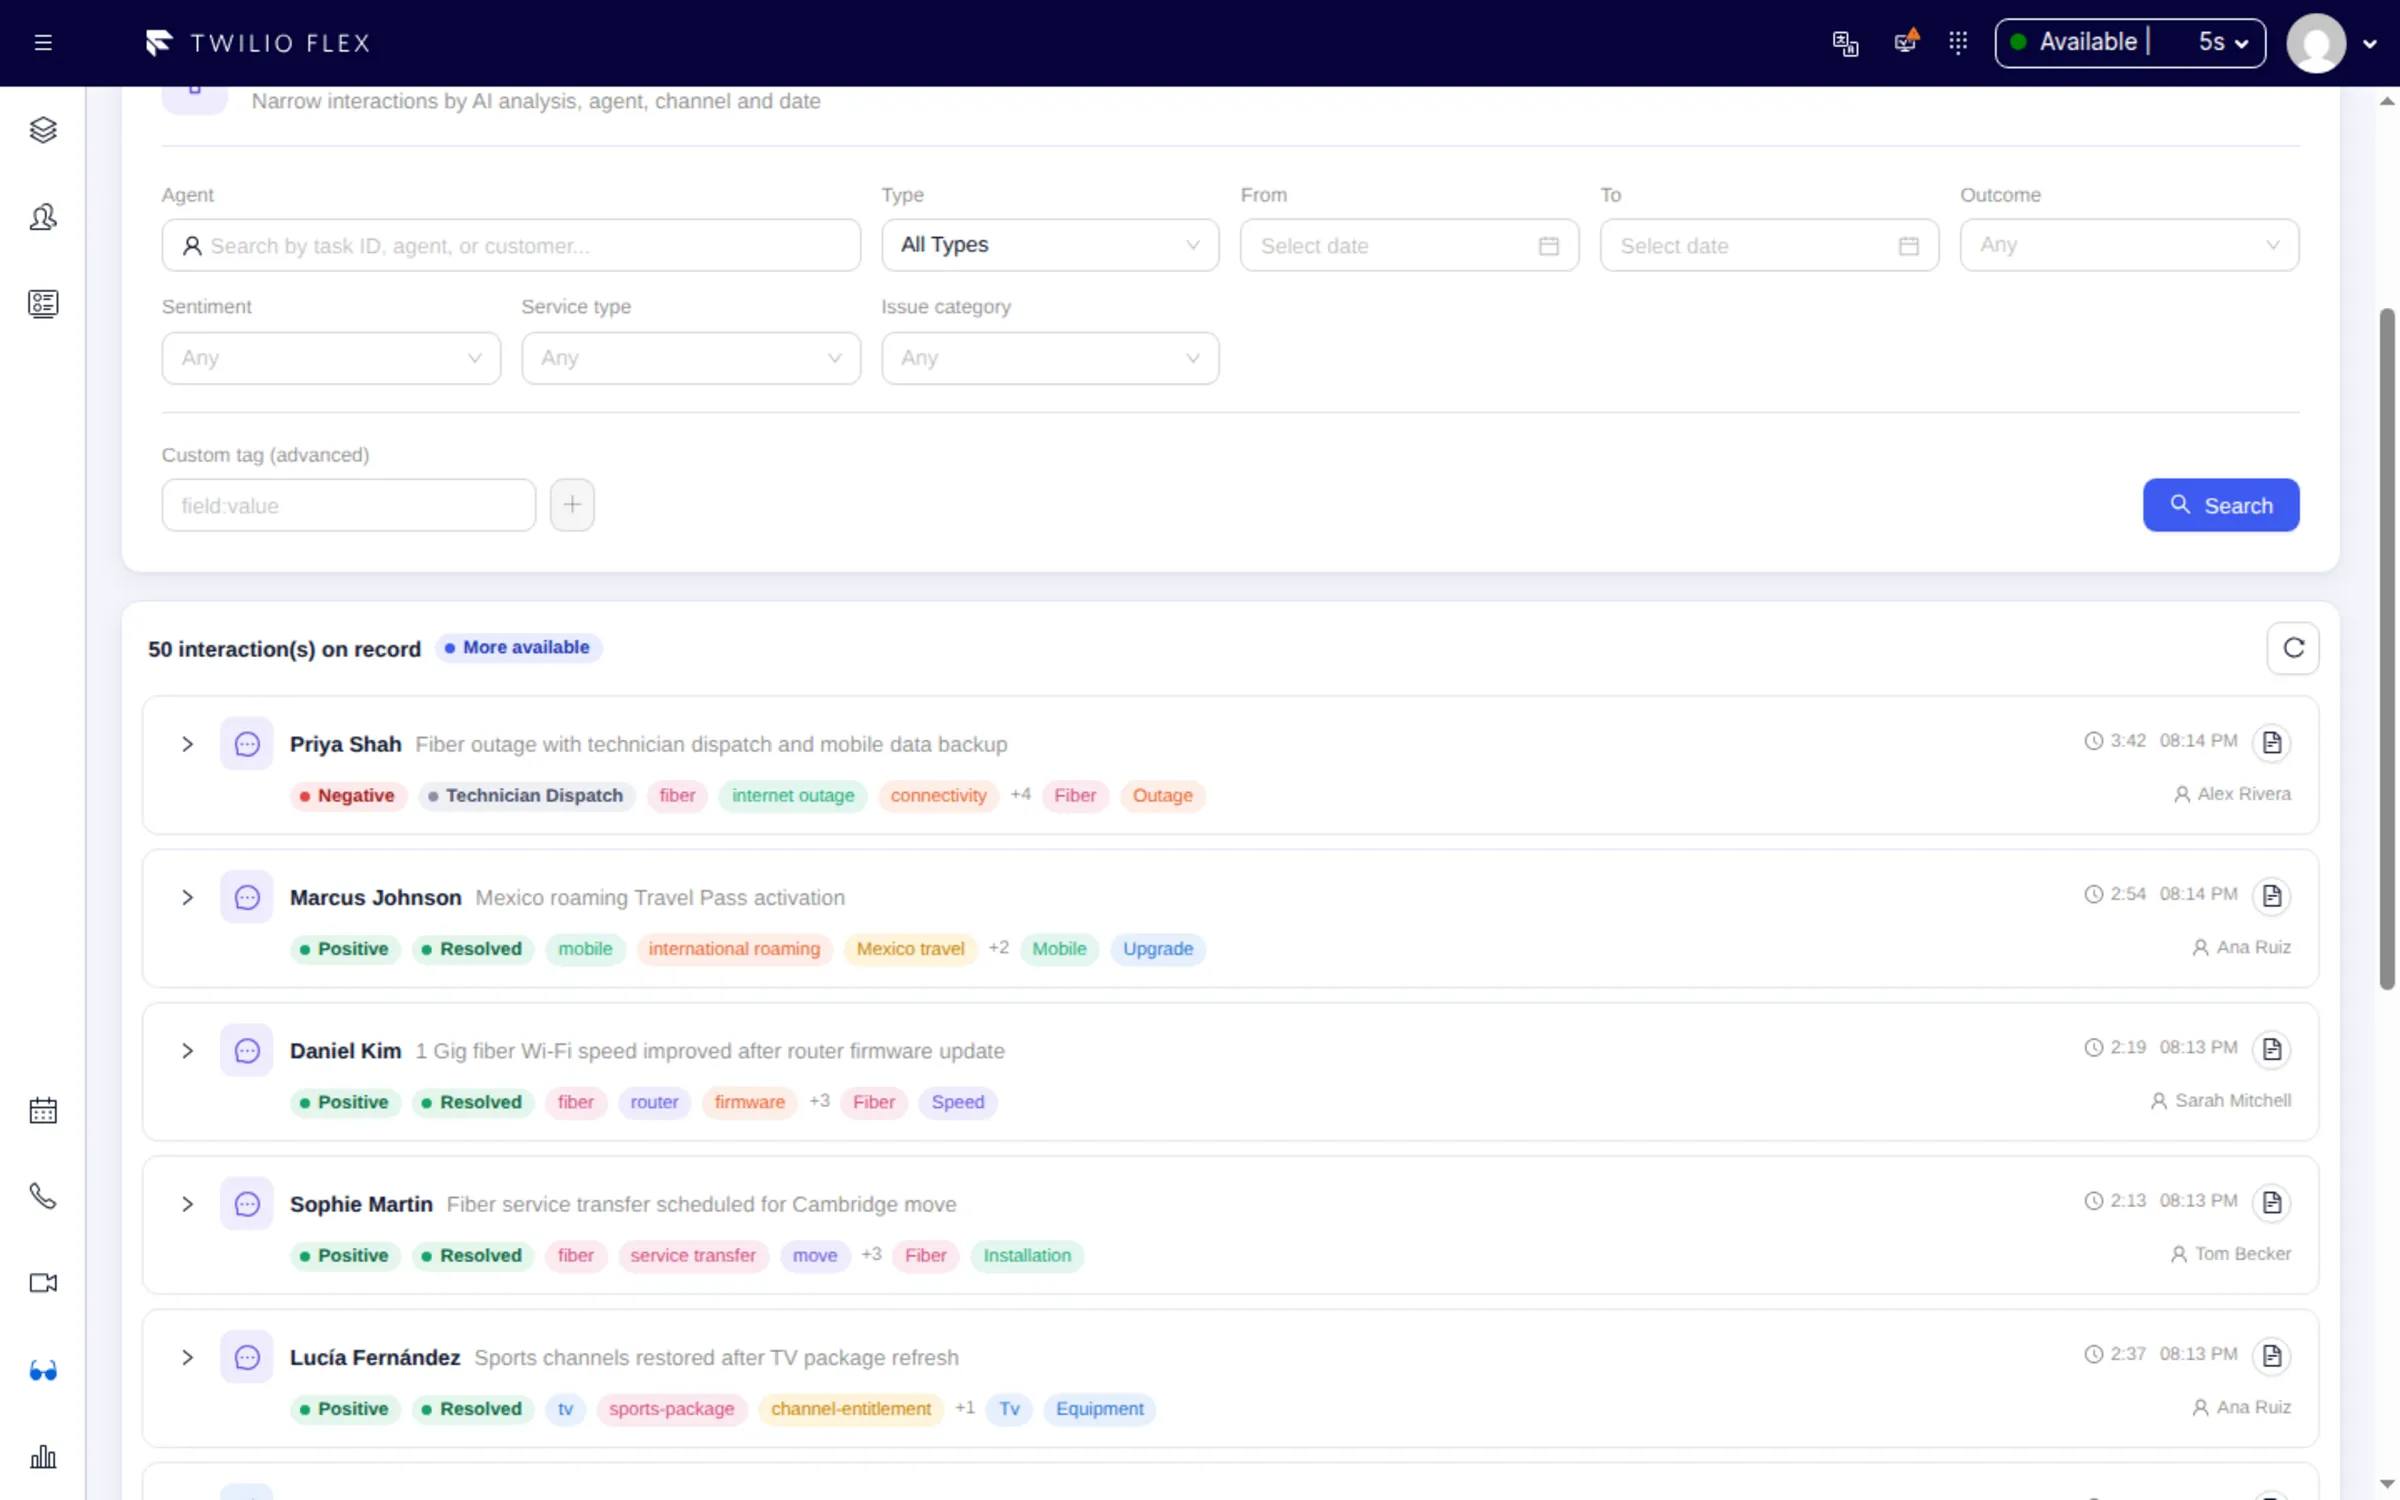Image resolution: width=2400 pixels, height=1500 pixels.
Task: Click the +4 more tags on Priya Shah
Action: click(x=1020, y=795)
